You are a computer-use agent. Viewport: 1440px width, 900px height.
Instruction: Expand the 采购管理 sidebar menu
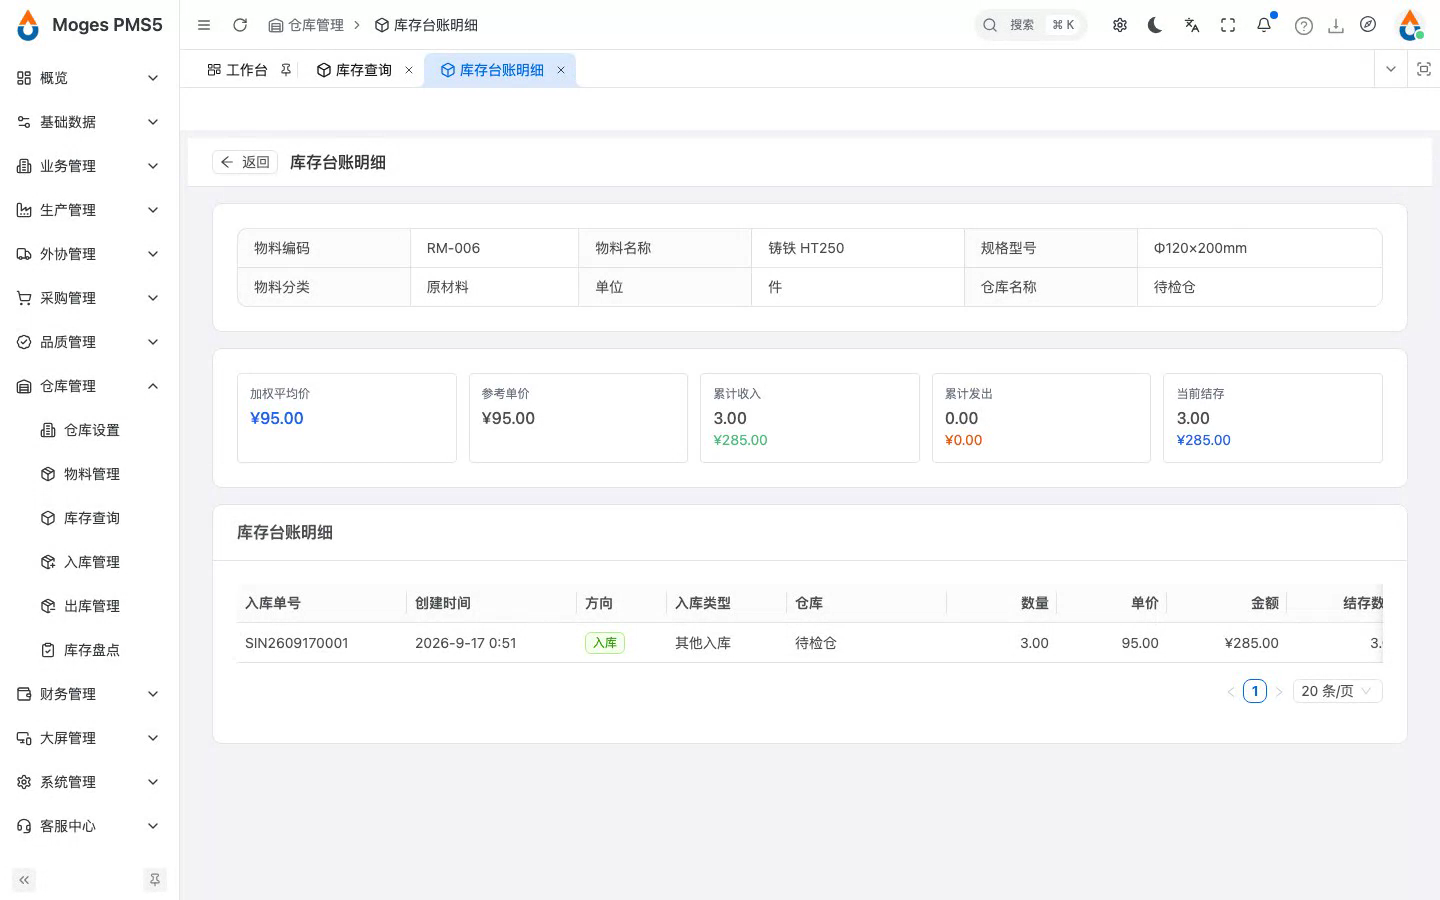[x=88, y=298]
